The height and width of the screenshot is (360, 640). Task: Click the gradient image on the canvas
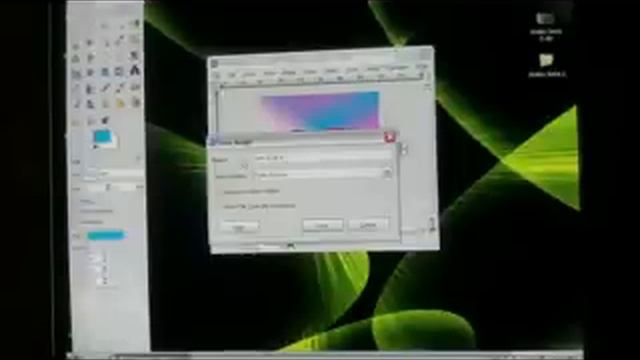coord(321,111)
